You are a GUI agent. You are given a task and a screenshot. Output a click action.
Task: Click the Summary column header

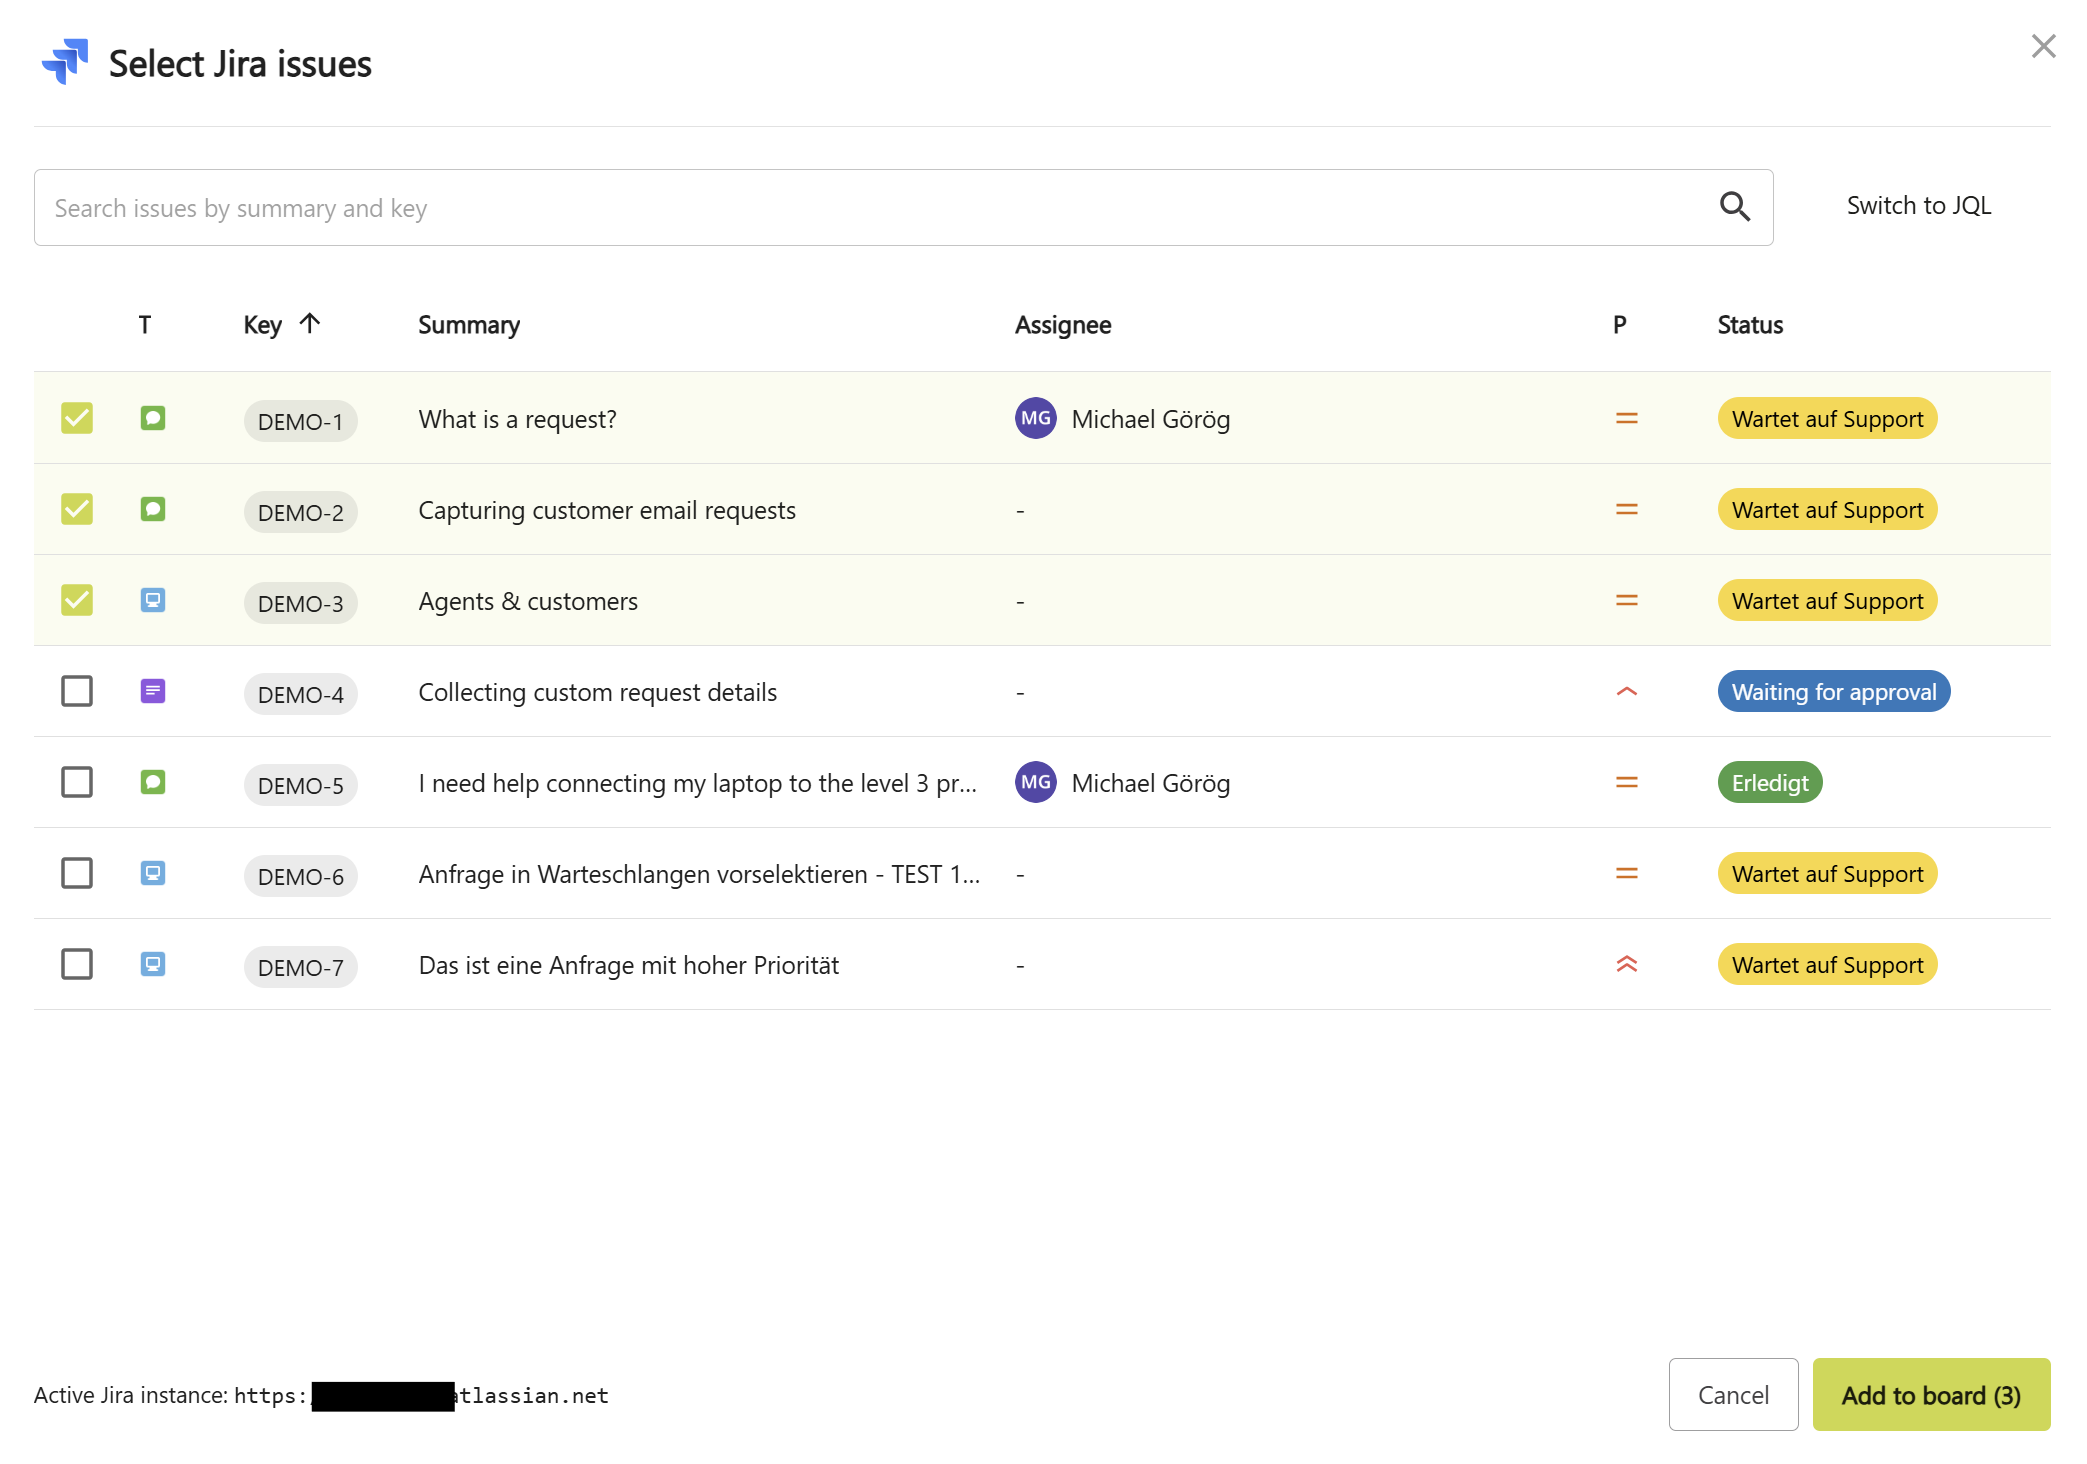tap(468, 324)
